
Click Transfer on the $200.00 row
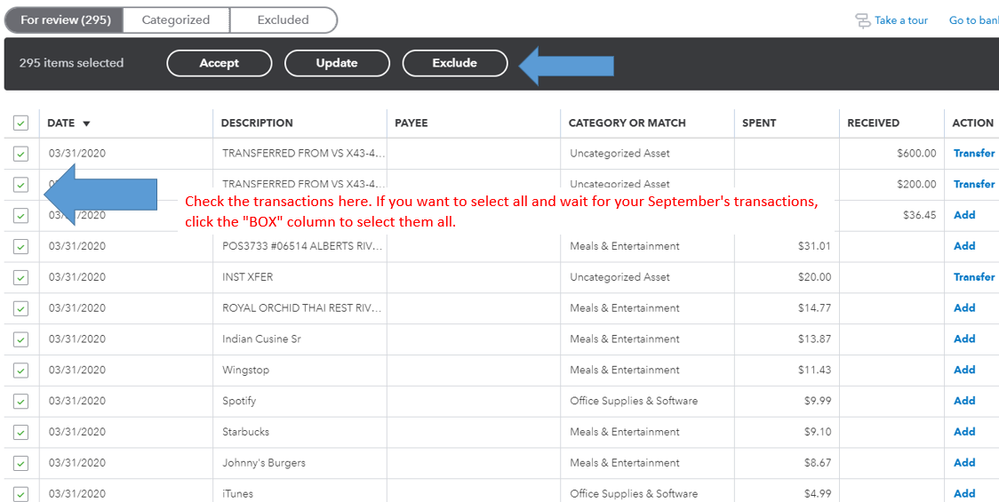click(974, 184)
